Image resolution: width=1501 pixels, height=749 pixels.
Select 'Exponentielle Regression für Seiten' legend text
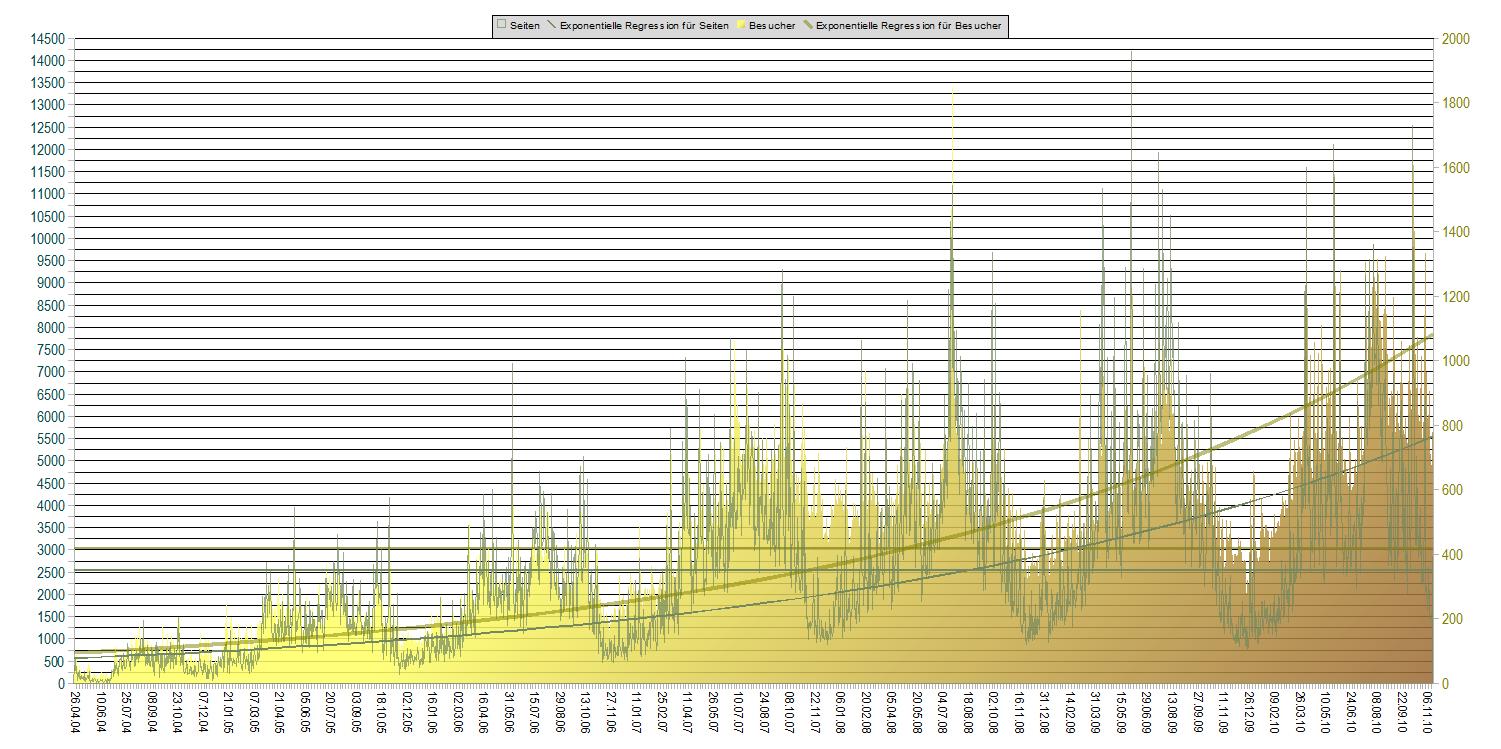[644, 25]
